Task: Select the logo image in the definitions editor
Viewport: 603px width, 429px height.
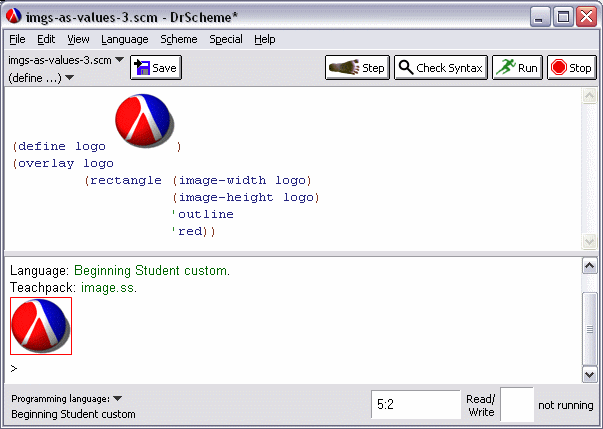Action: [144, 120]
